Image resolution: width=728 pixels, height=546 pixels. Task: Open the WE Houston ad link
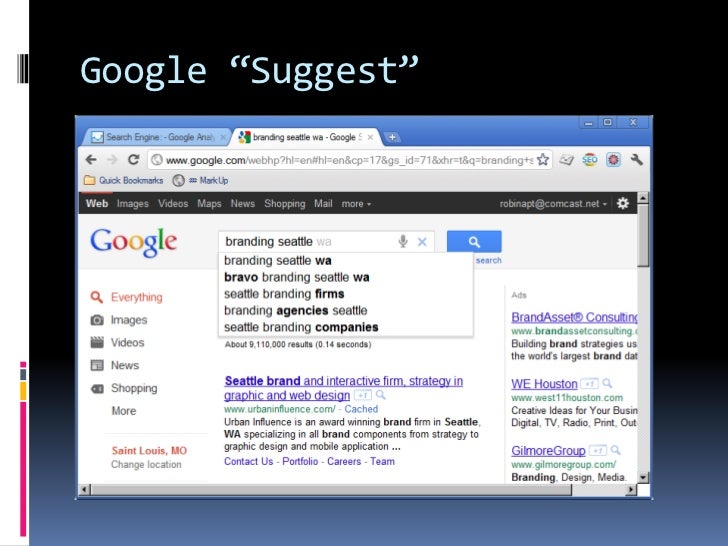click(x=544, y=384)
